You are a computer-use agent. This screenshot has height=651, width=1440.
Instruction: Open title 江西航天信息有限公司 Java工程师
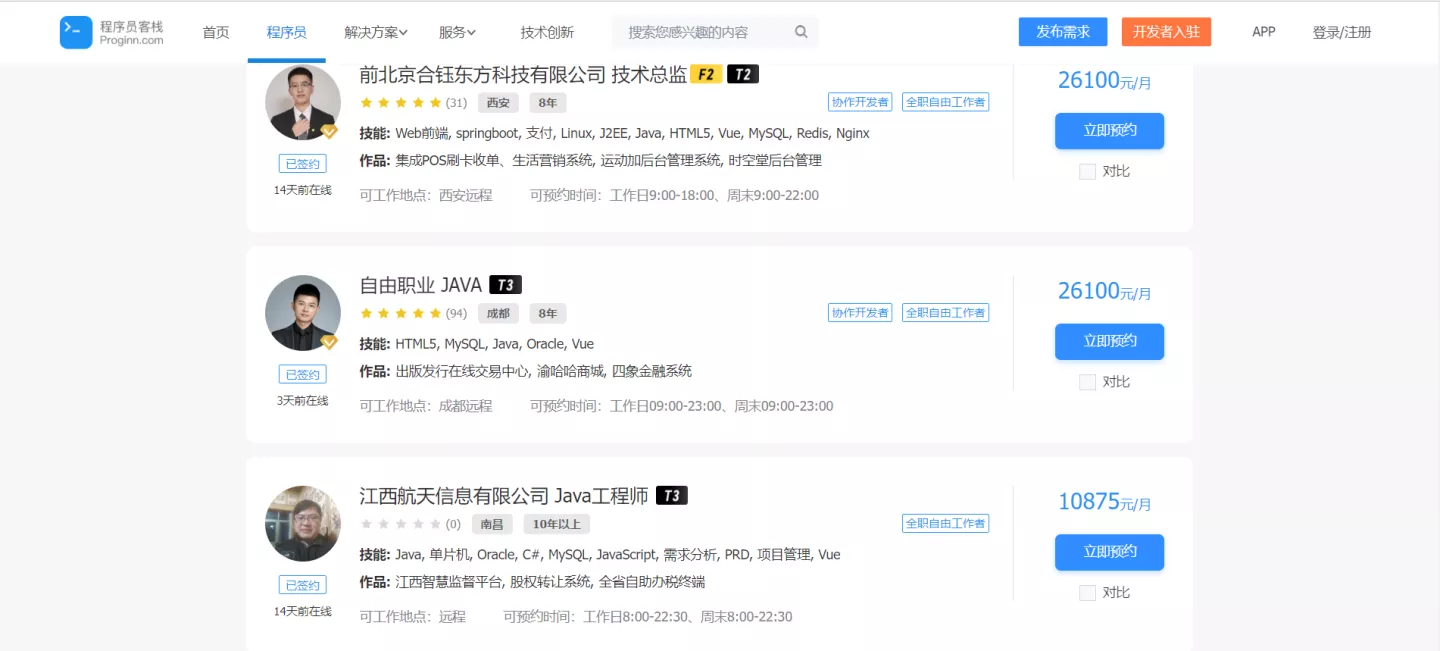tap(504, 496)
